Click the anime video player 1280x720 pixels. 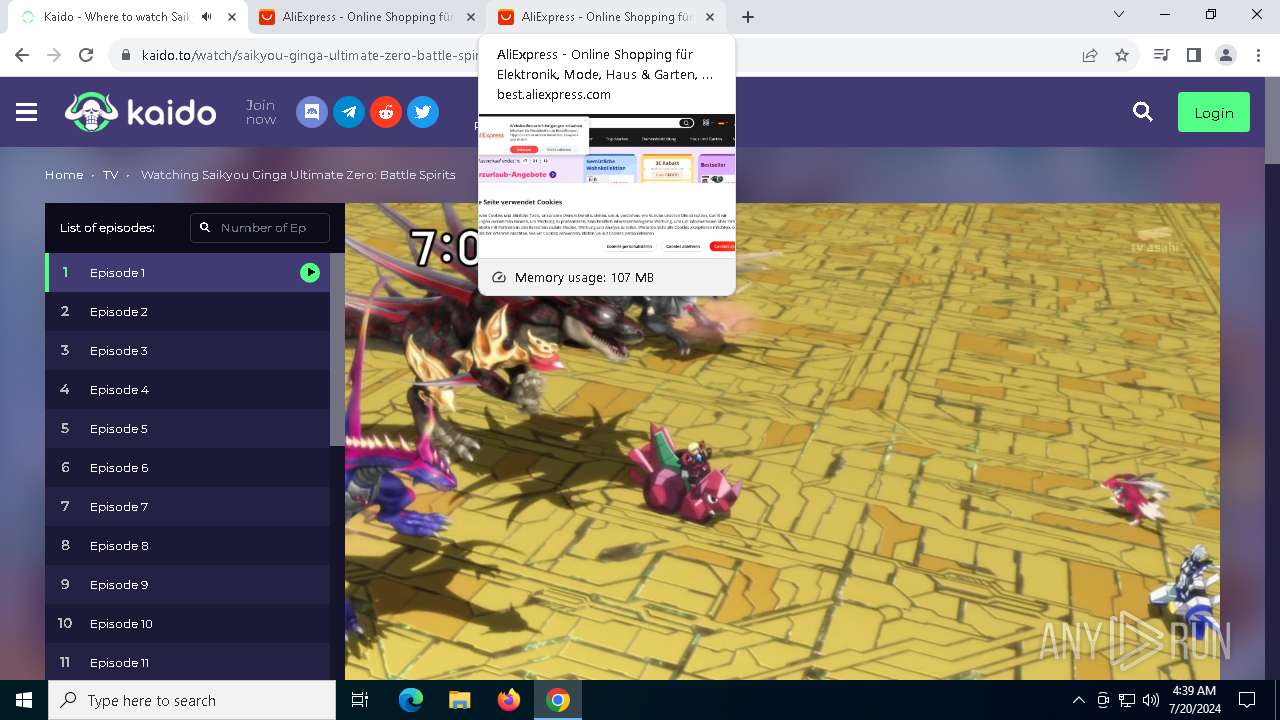point(782,441)
